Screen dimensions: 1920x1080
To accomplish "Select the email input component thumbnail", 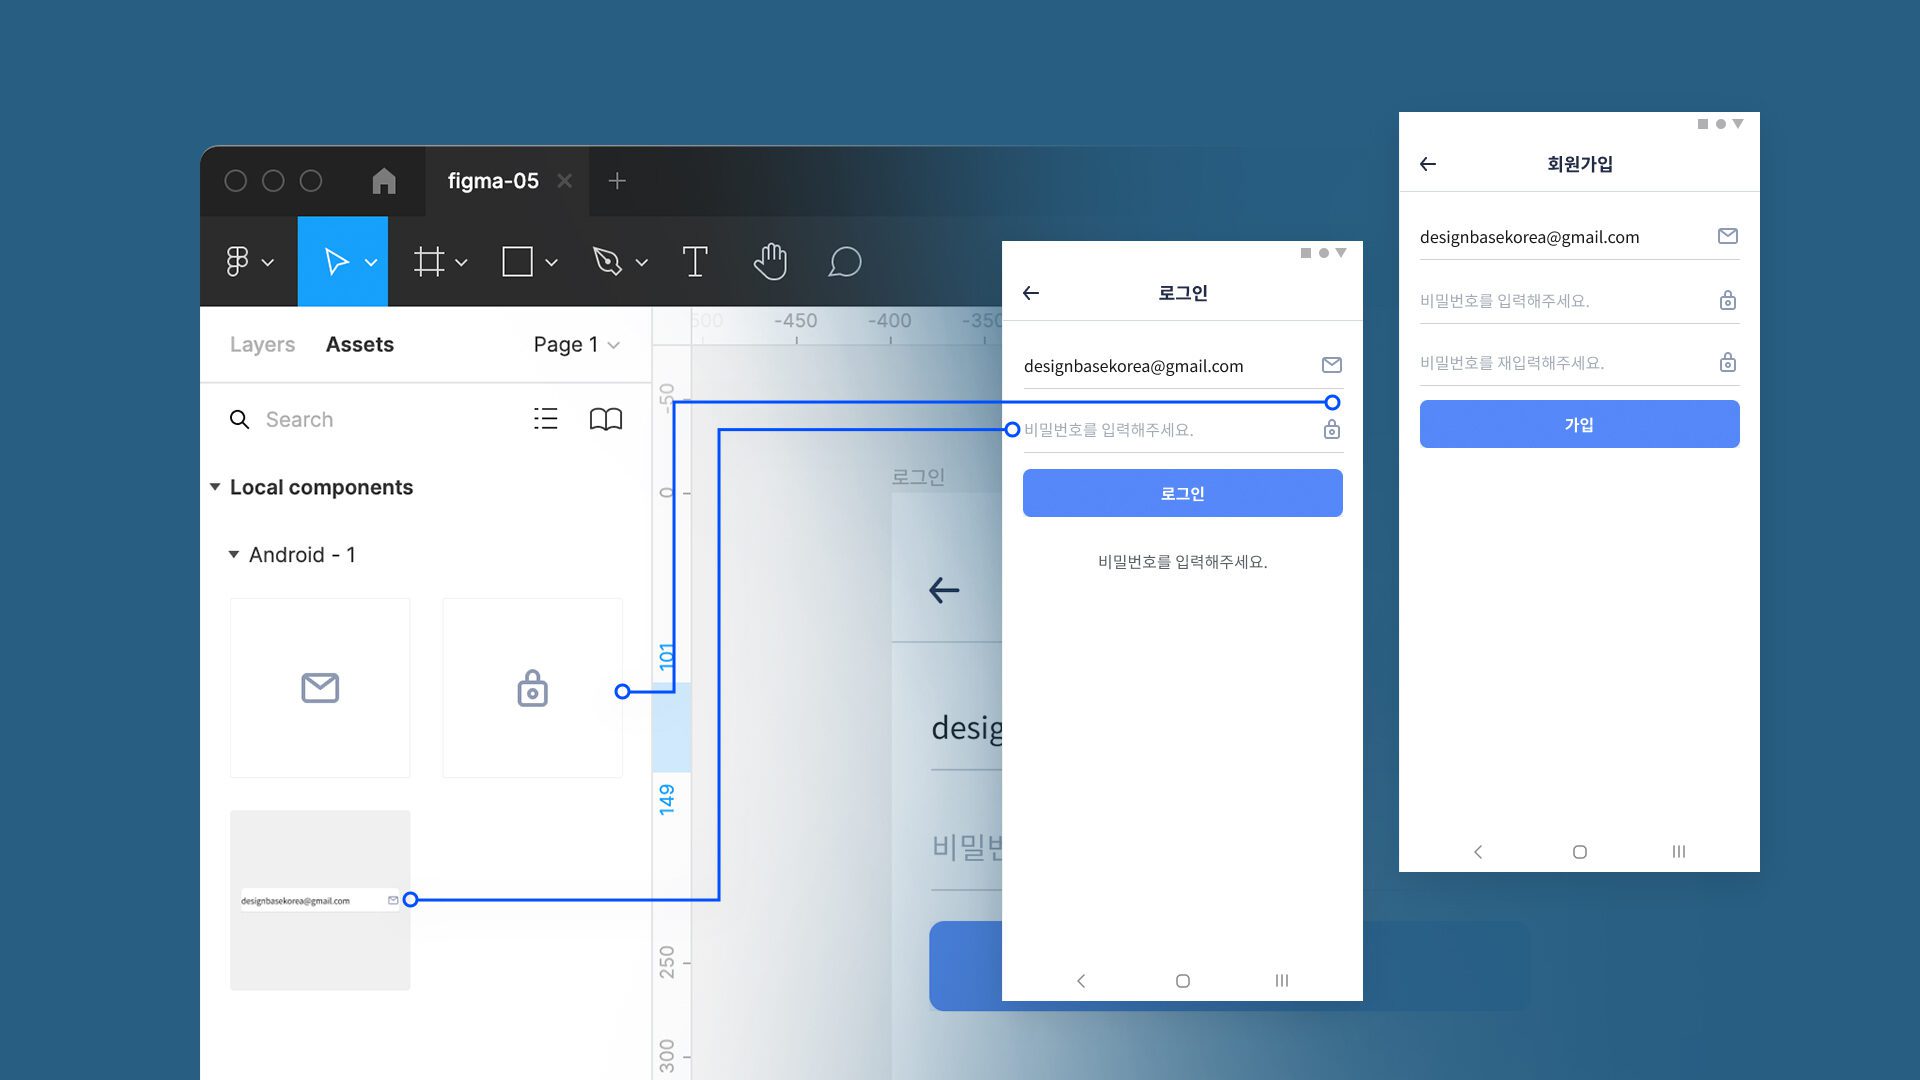I will pyautogui.click(x=320, y=900).
